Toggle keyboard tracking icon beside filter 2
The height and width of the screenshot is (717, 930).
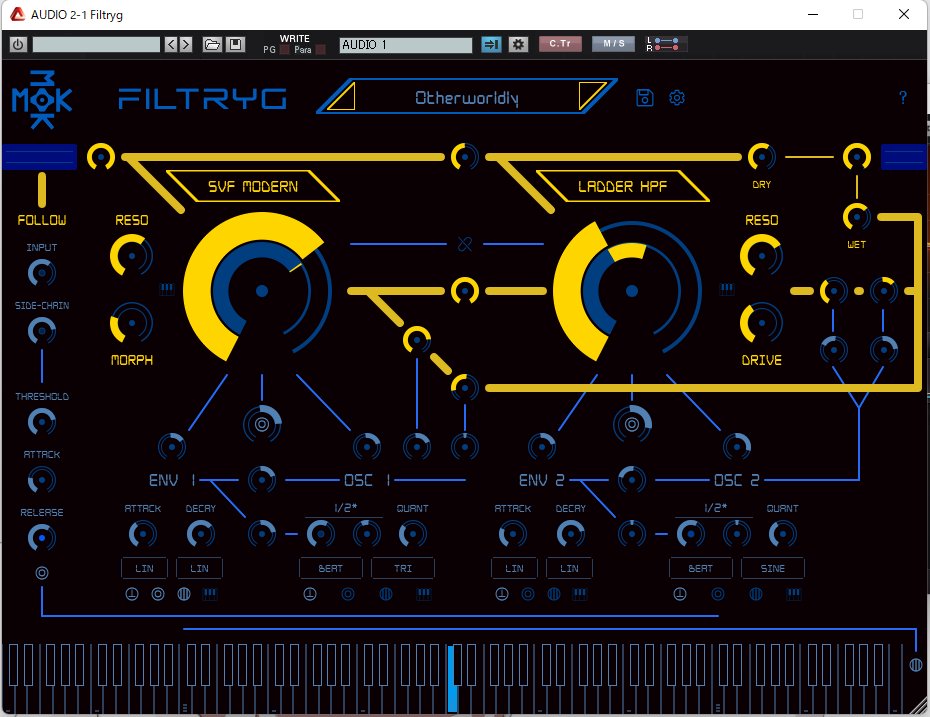[x=727, y=289]
